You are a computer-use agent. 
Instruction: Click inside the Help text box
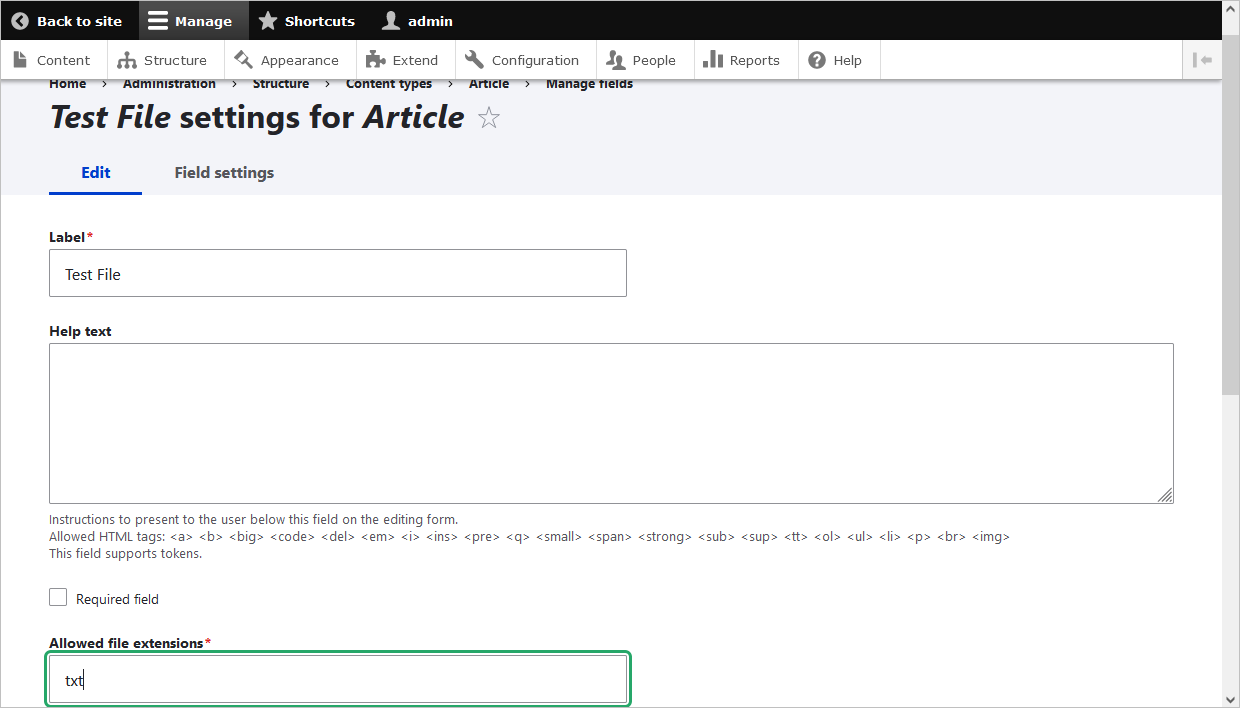point(611,423)
